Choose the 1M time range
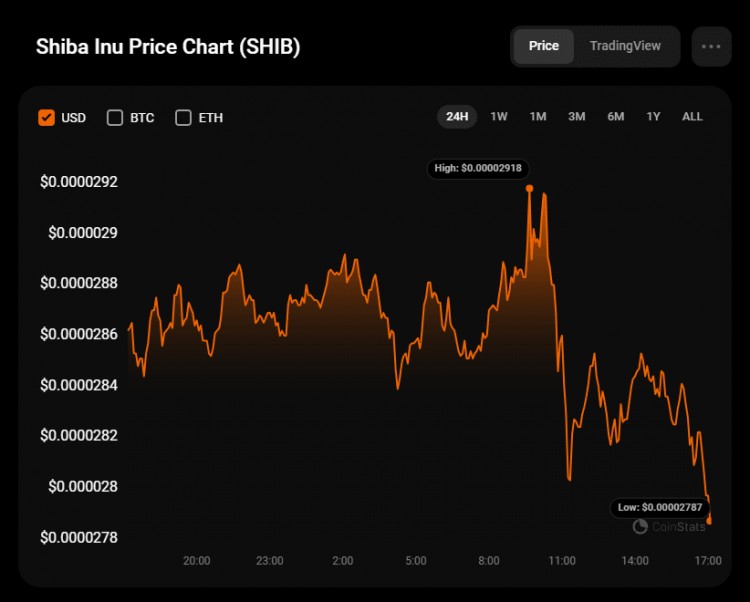 click(x=538, y=117)
